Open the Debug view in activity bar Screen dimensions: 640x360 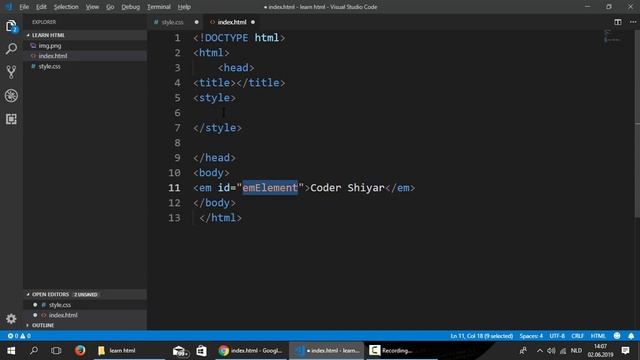click(x=11, y=96)
